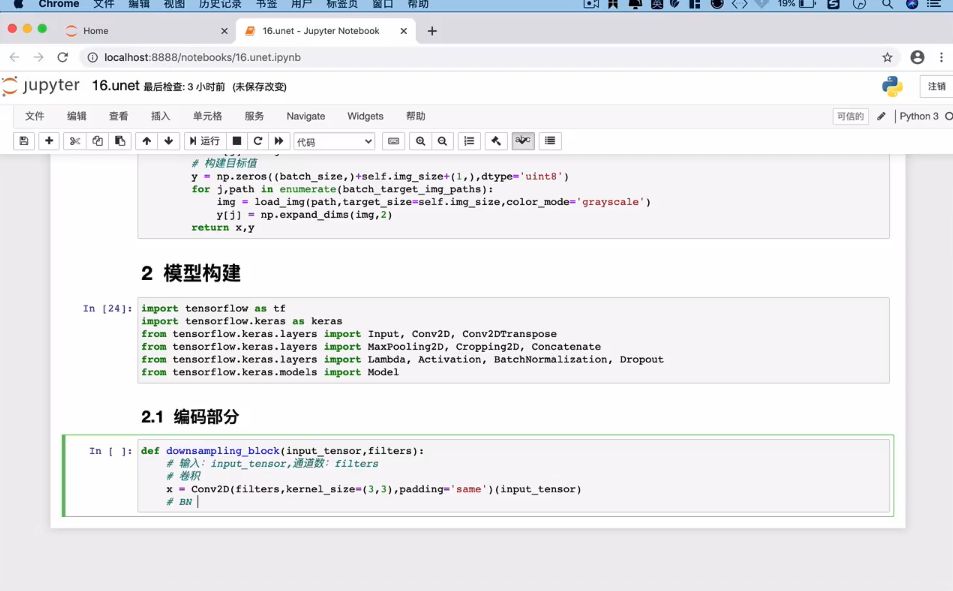Open the 查看 menu in Jupyter
This screenshot has width=953, height=591.
point(119,116)
